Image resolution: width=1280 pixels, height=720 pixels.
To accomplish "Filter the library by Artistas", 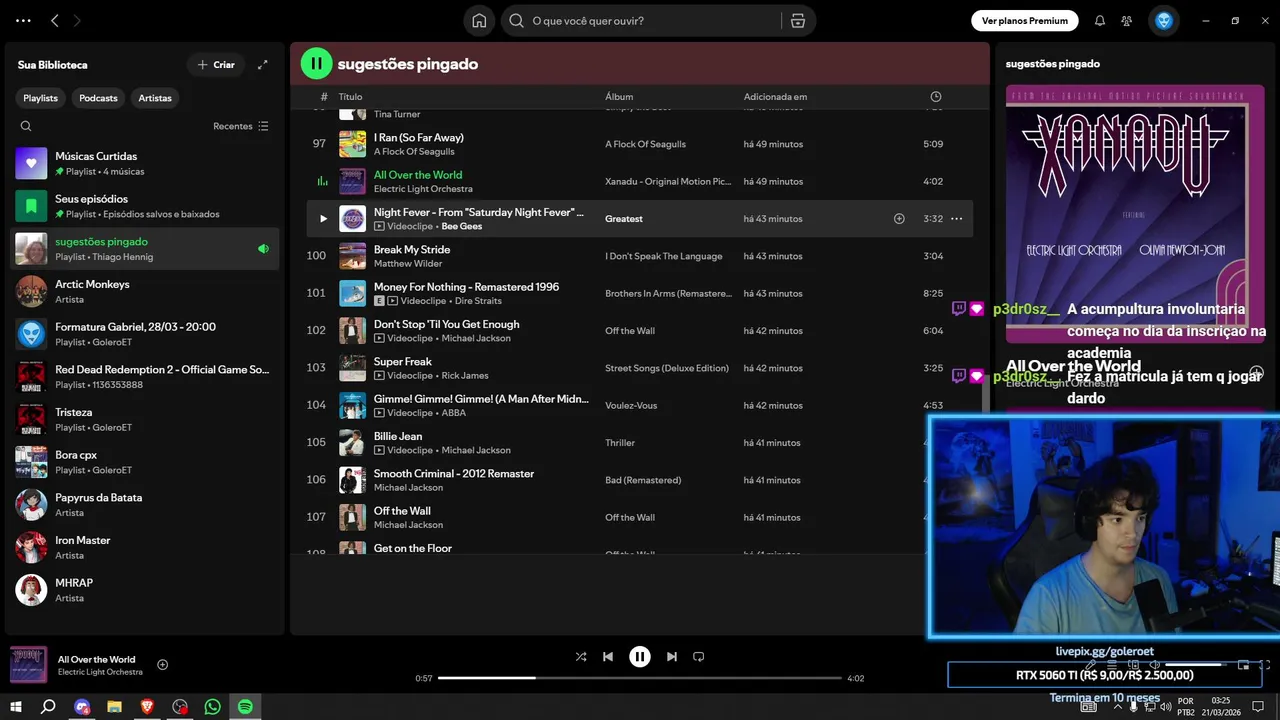I will click(x=155, y=98).
